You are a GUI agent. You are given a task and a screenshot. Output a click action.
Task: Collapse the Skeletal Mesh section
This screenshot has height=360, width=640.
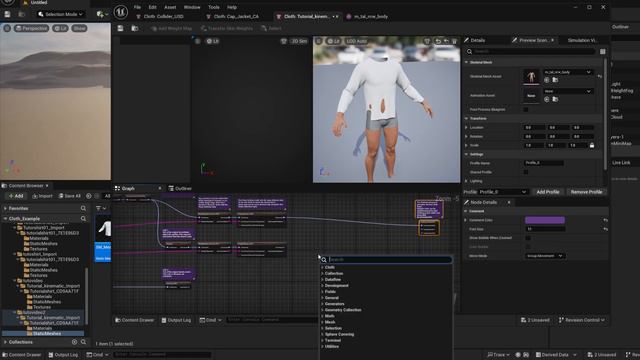point(467,62)
